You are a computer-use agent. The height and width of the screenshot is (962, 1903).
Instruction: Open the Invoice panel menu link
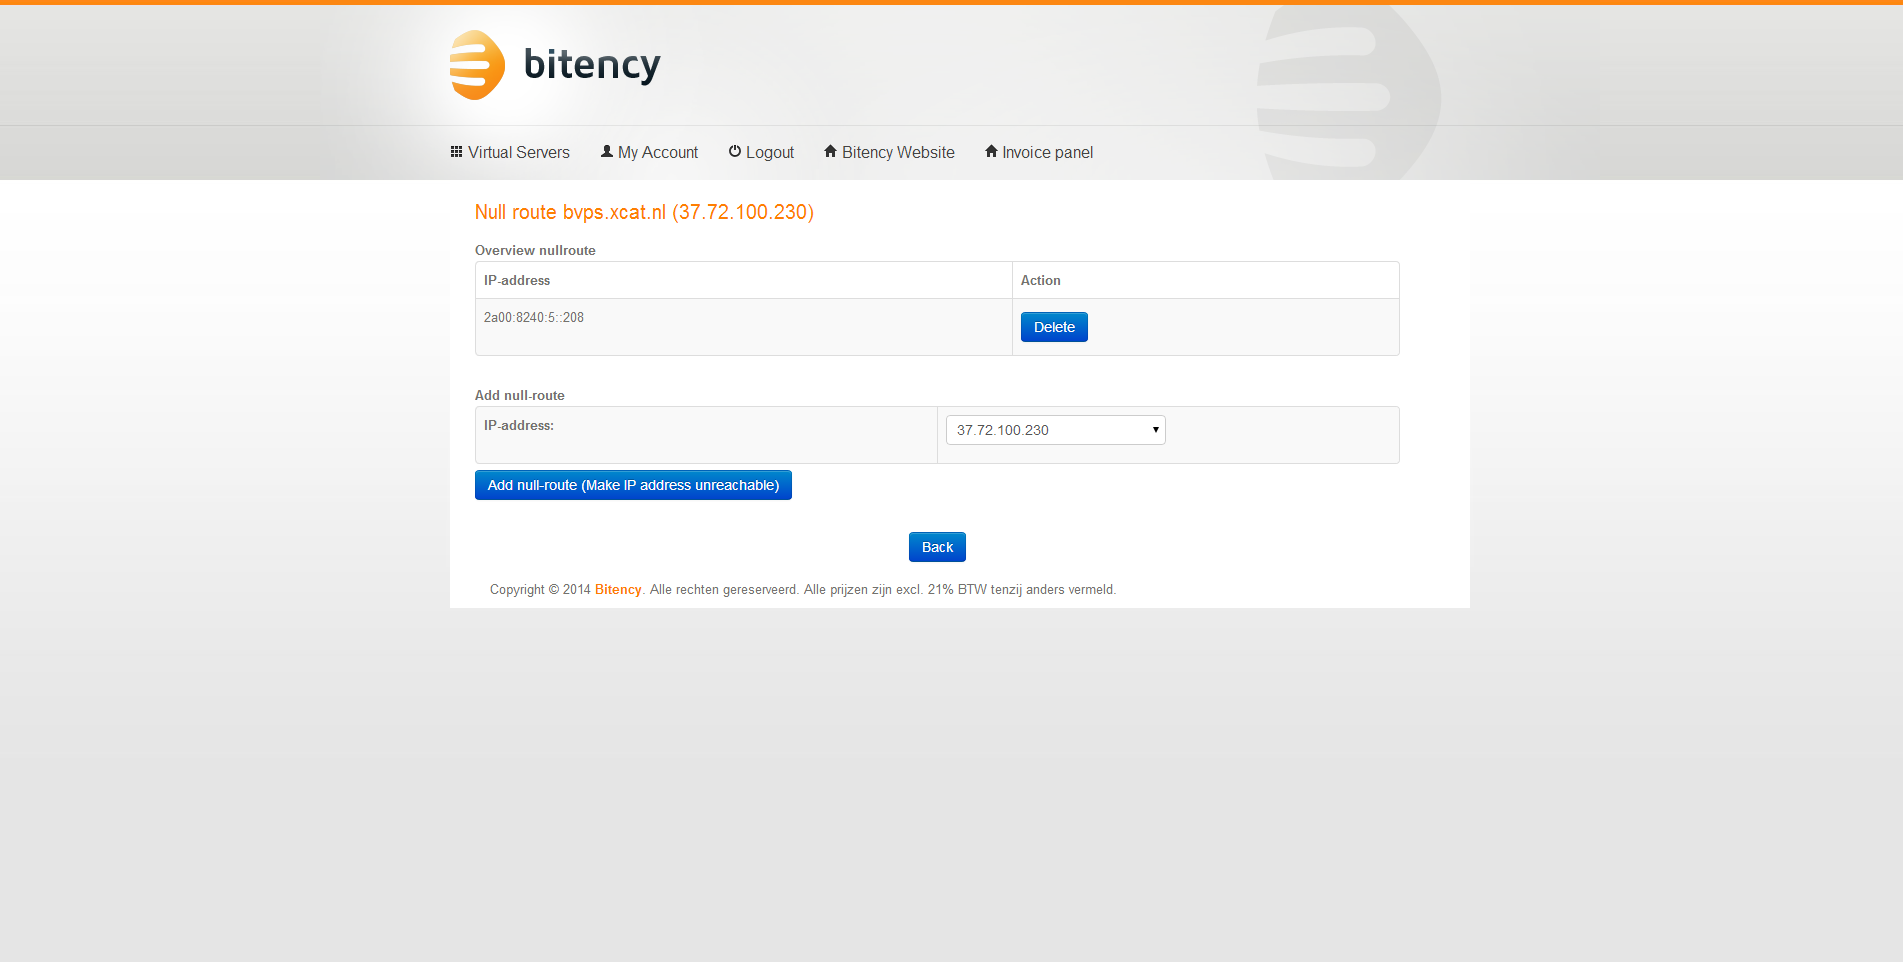[x=1047, y=153]
